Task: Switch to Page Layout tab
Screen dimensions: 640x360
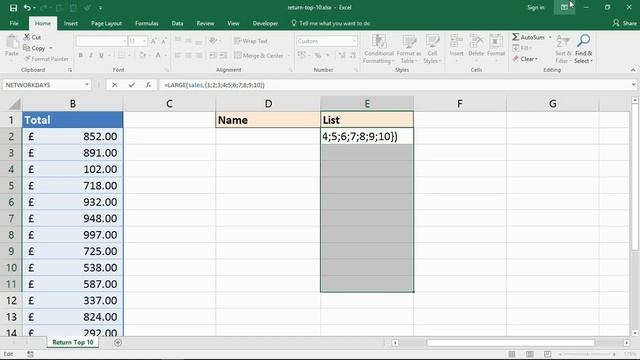Action: (x=106, y=23)
